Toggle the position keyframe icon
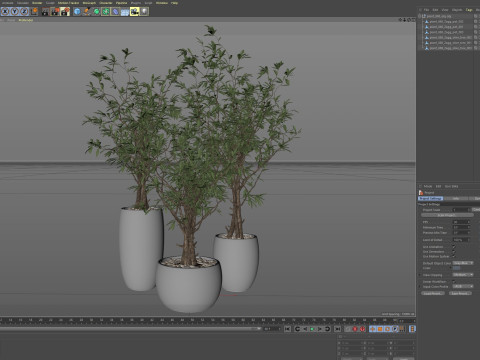480x360 pixels. [373, 329]
